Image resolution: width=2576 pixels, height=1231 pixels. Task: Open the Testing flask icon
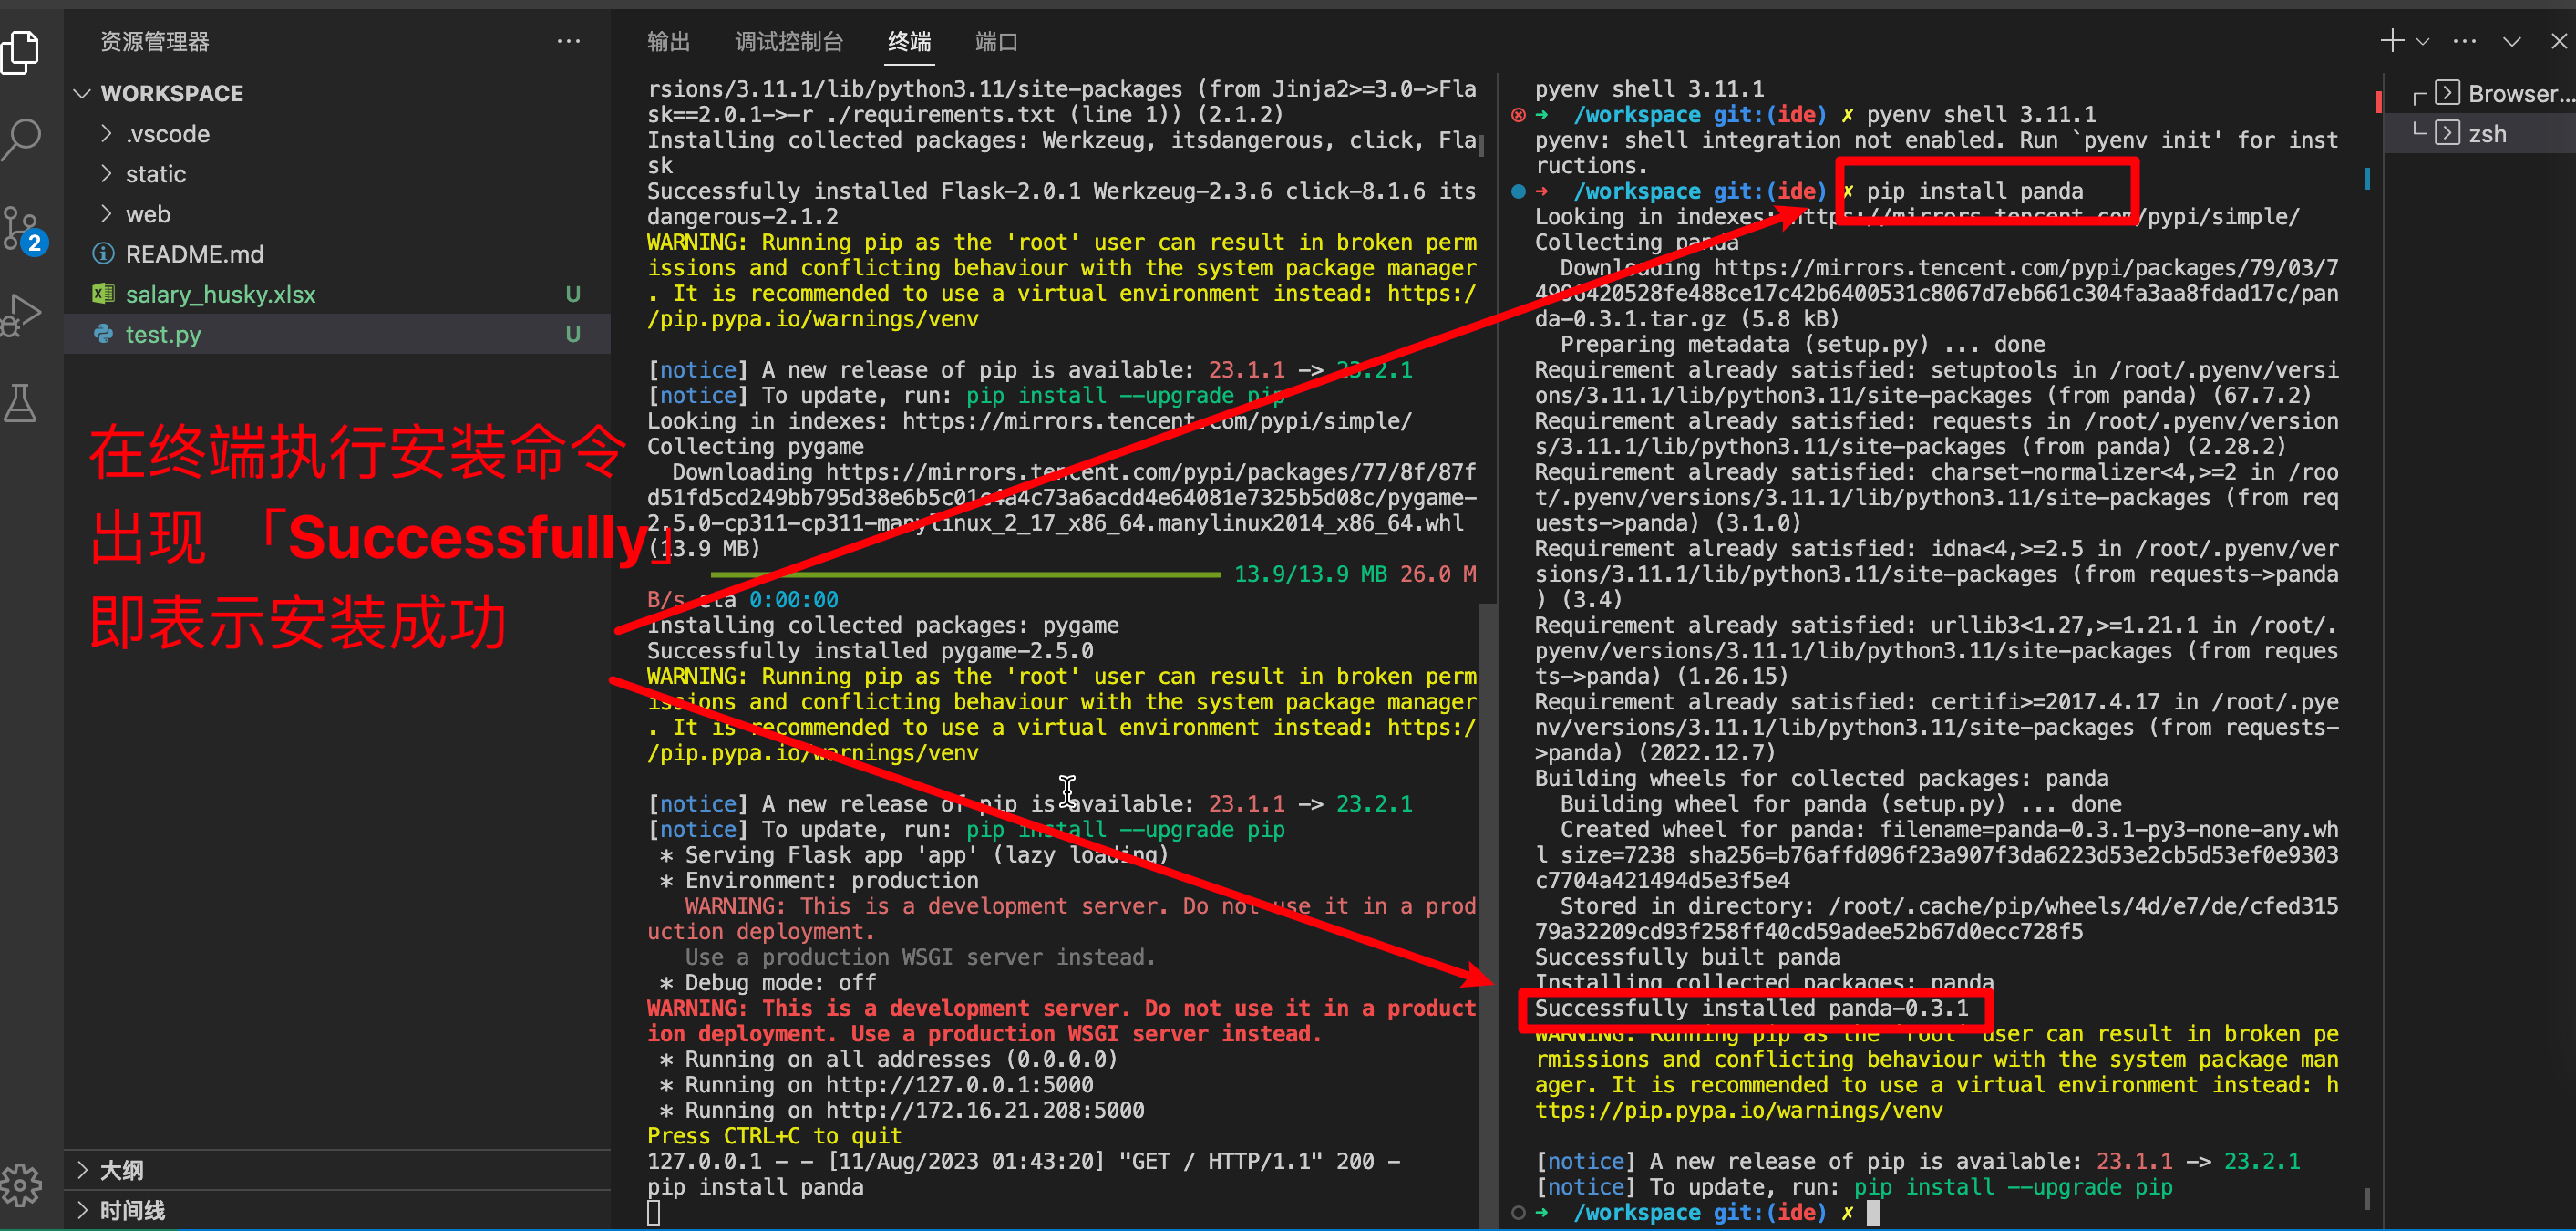22,402
